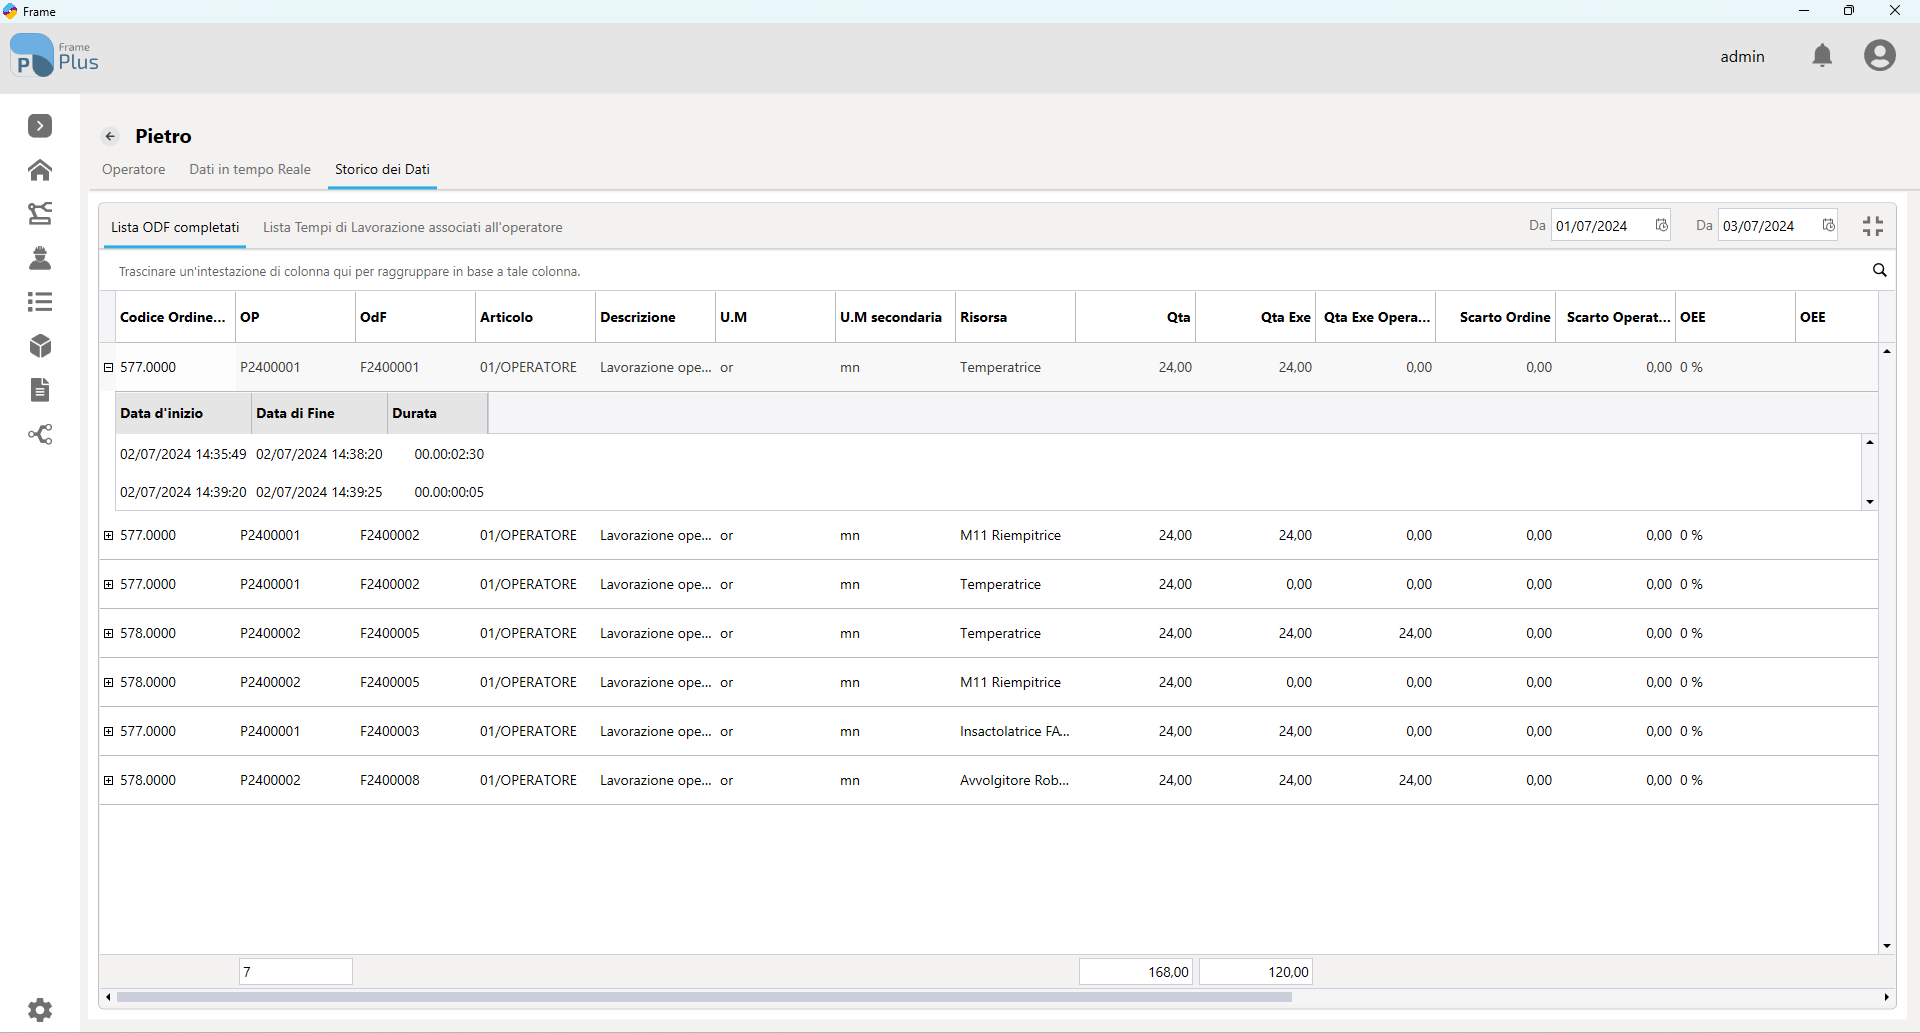Viewport: 1920px width, 1033px height.
Task: Expand the F2400005 Temperatrice row
Action: click(109, 633)
